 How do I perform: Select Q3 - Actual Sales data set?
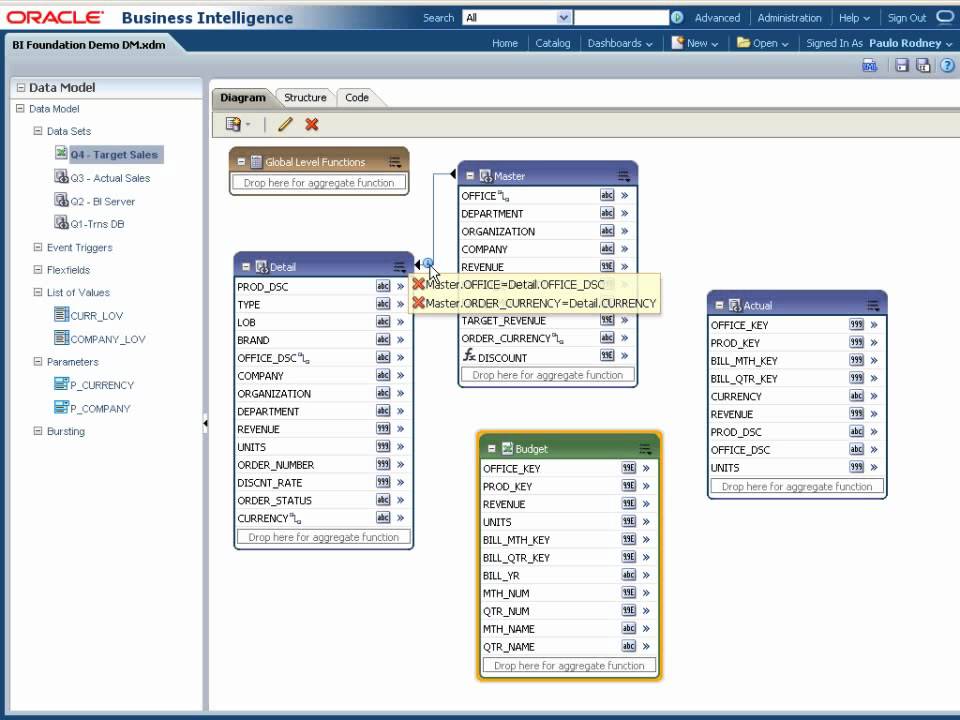tap(110, 178)
